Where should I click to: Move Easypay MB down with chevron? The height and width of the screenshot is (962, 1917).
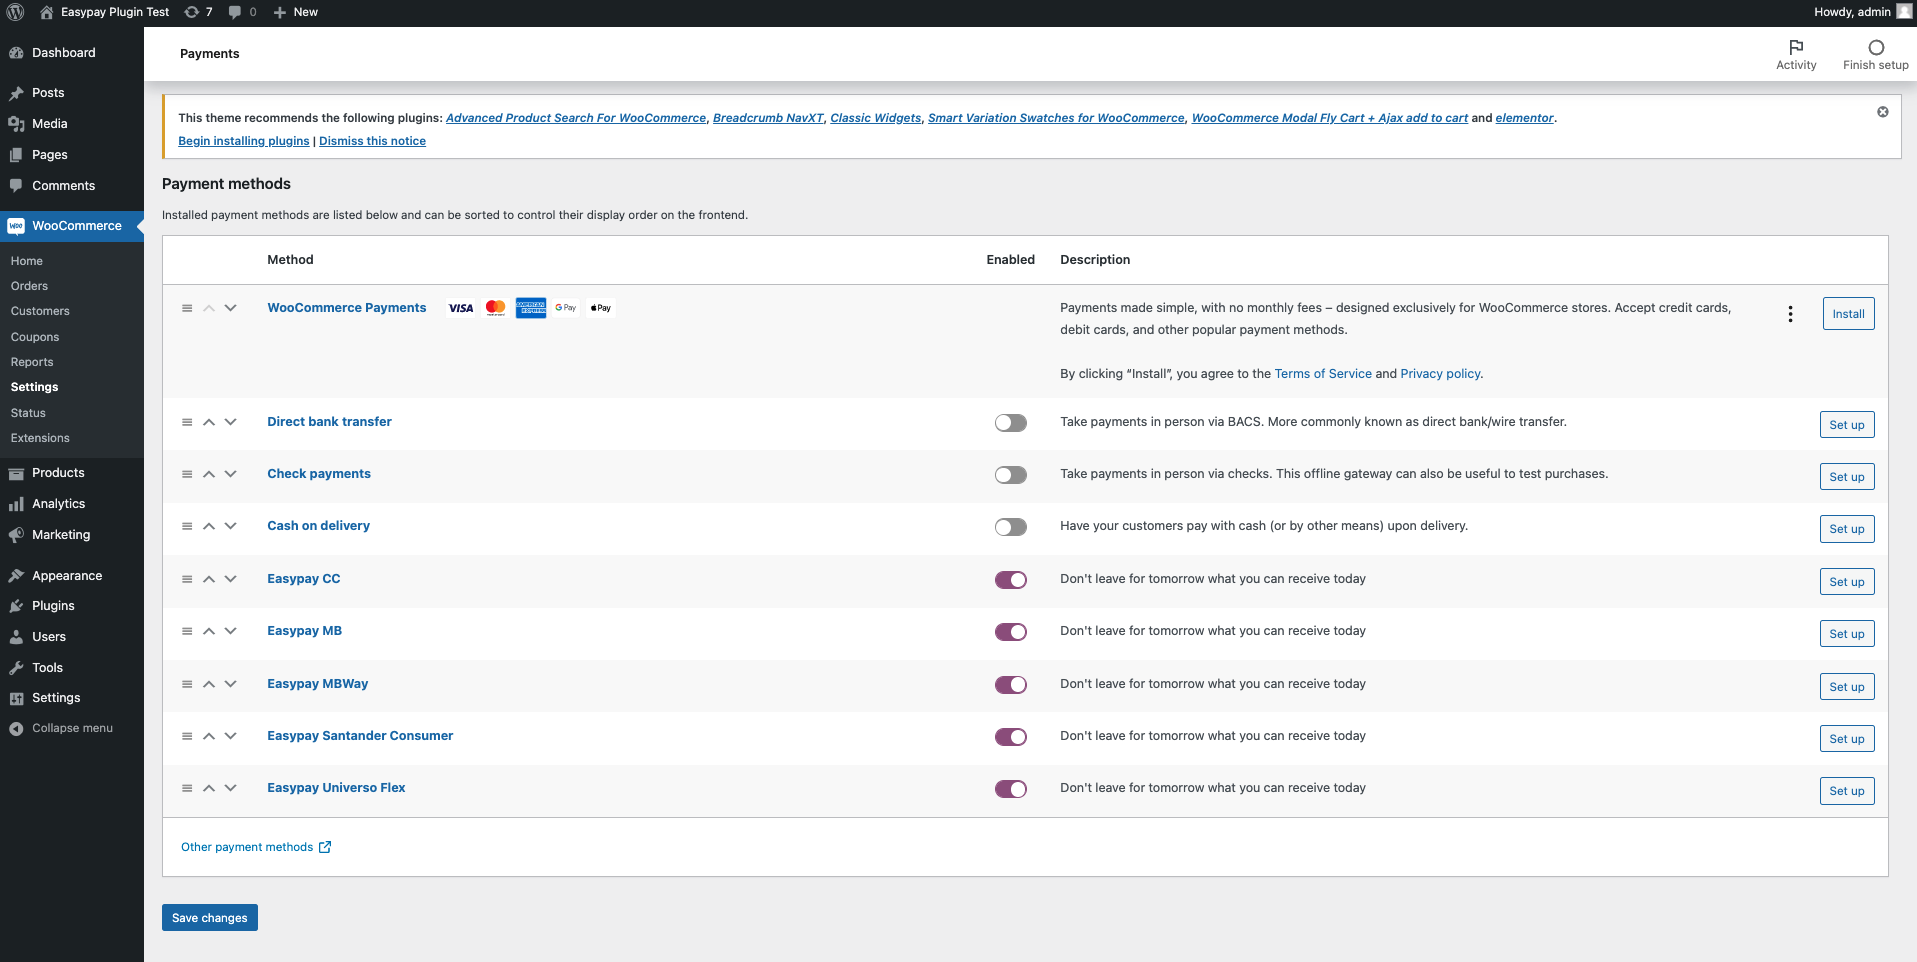coord(231,631)
